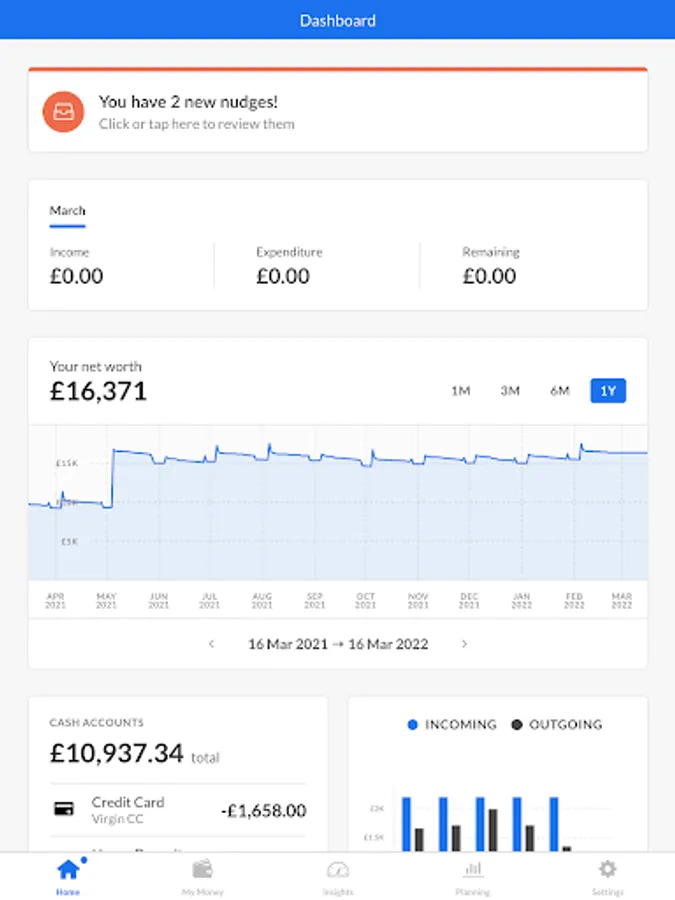Click the net worth line chart
The height and width of the screenshot is (900, 675).
point(338,502)
